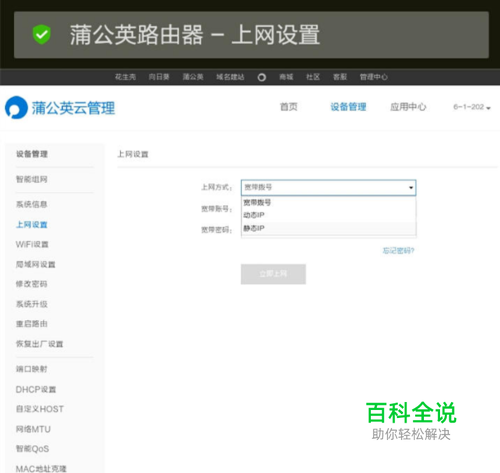
Task: Open MAC地址克隆 in sidebar
Action: tap(41, 469)
